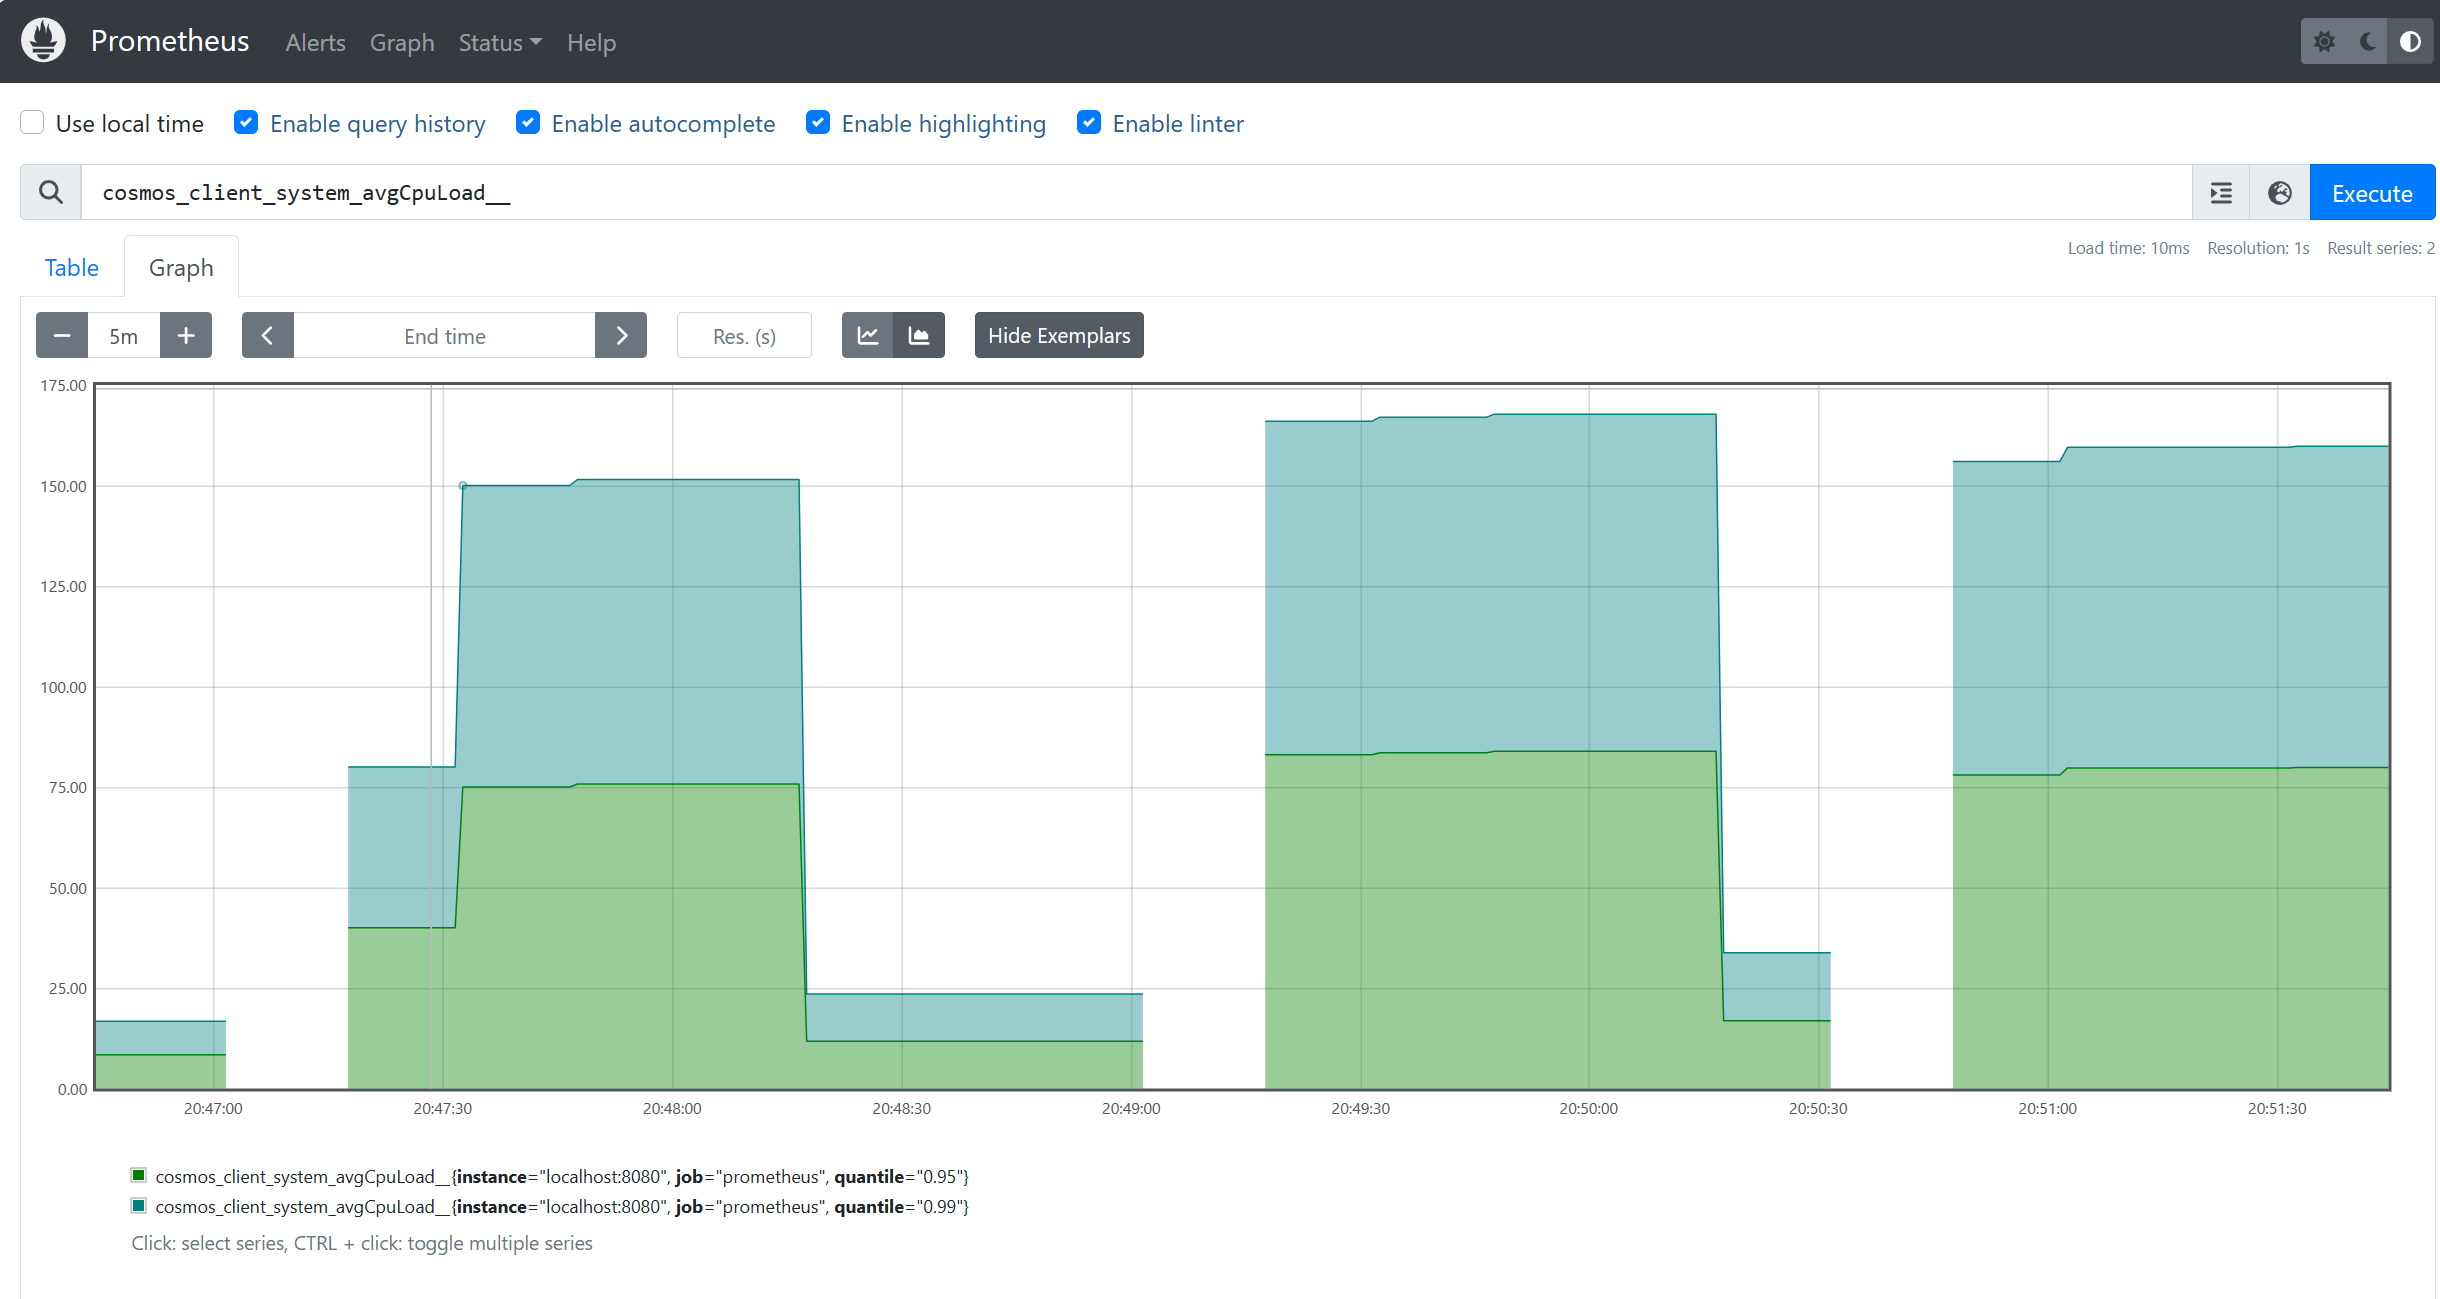Show the unstacked line graph icon
Image resolution: width=2440 pixels, height=1299 pixels.
click(868, 336)
